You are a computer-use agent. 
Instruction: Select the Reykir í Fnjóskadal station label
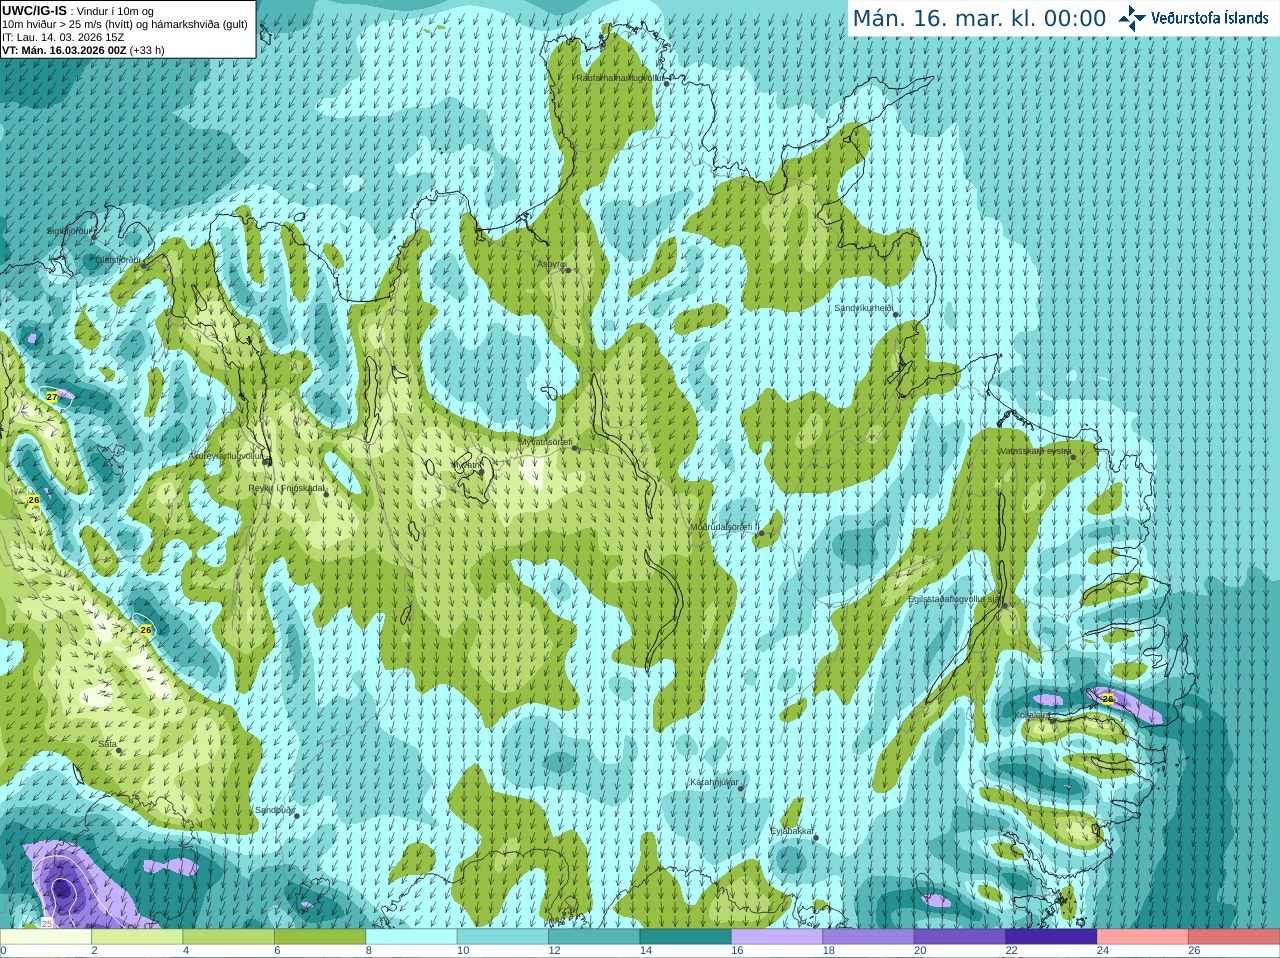(287, 489)
